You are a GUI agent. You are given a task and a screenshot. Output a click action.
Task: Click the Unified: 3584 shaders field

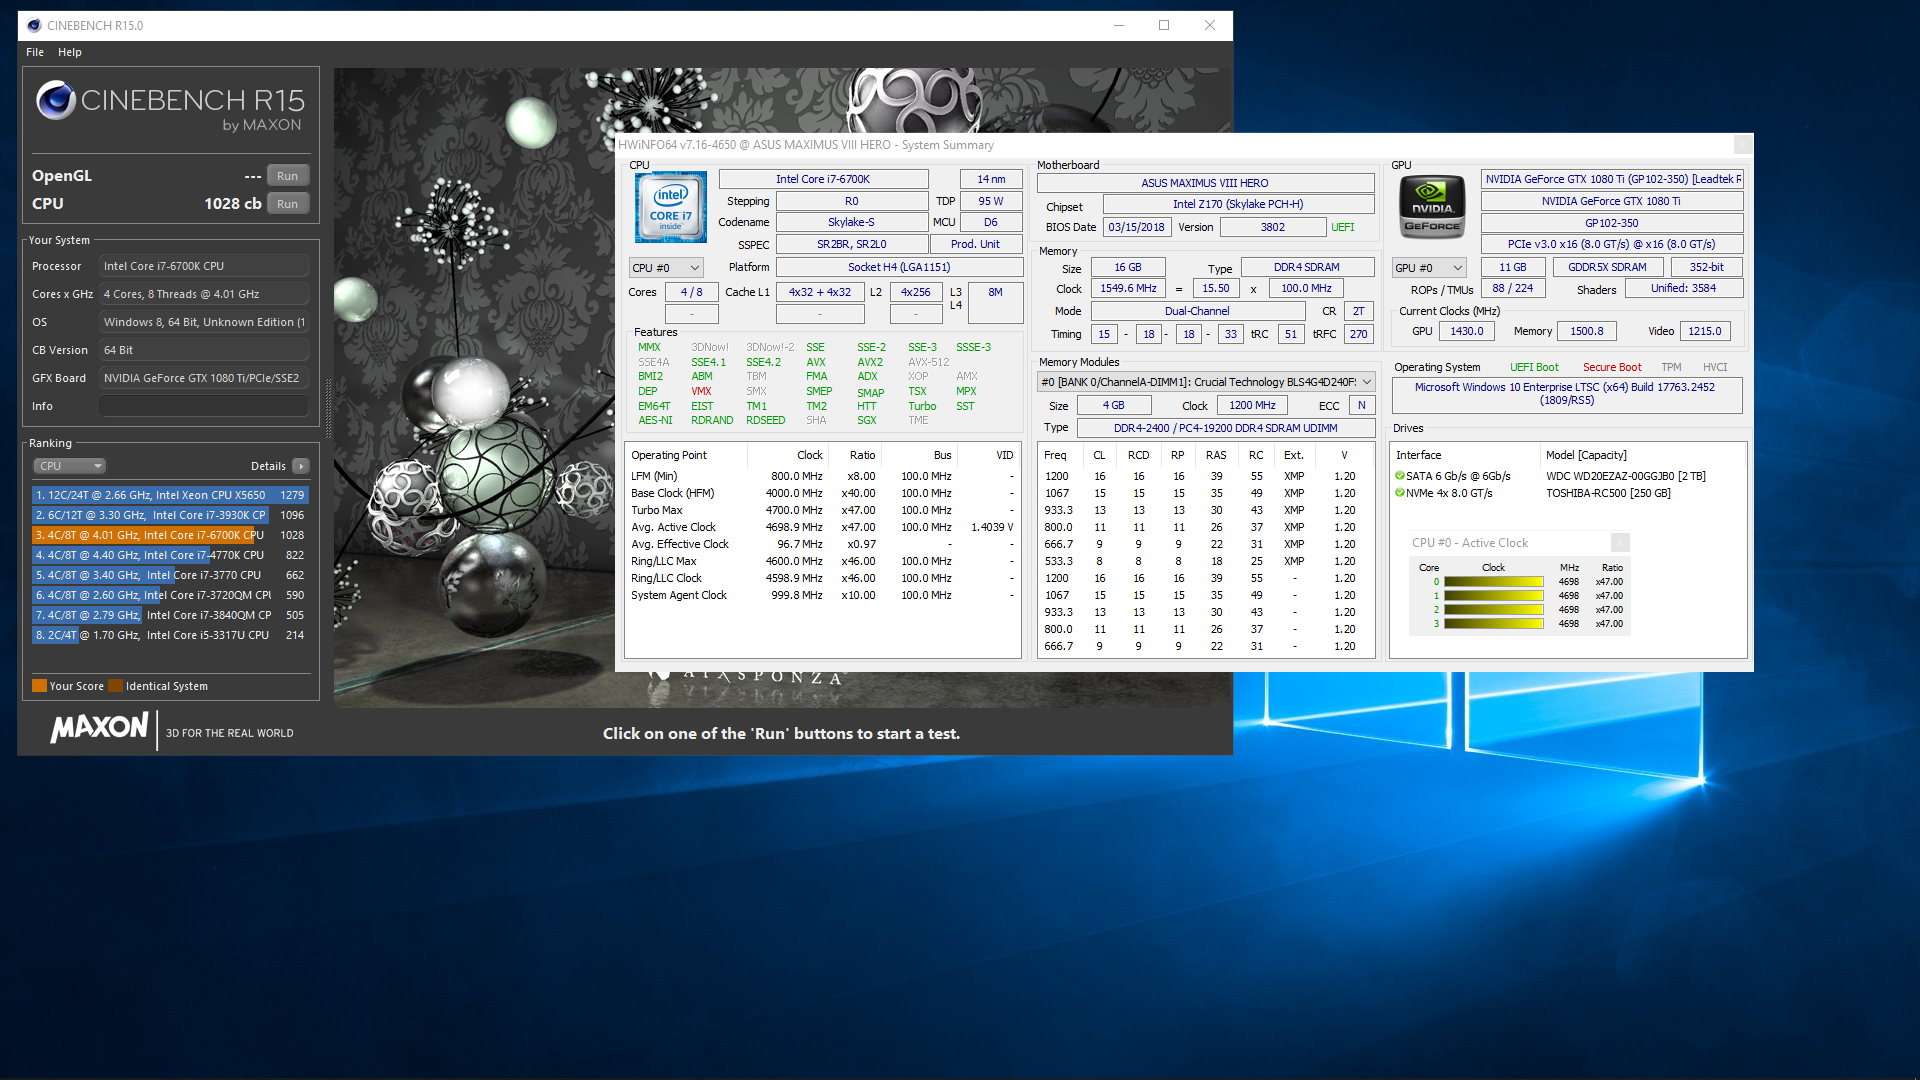coord(1683,288)
